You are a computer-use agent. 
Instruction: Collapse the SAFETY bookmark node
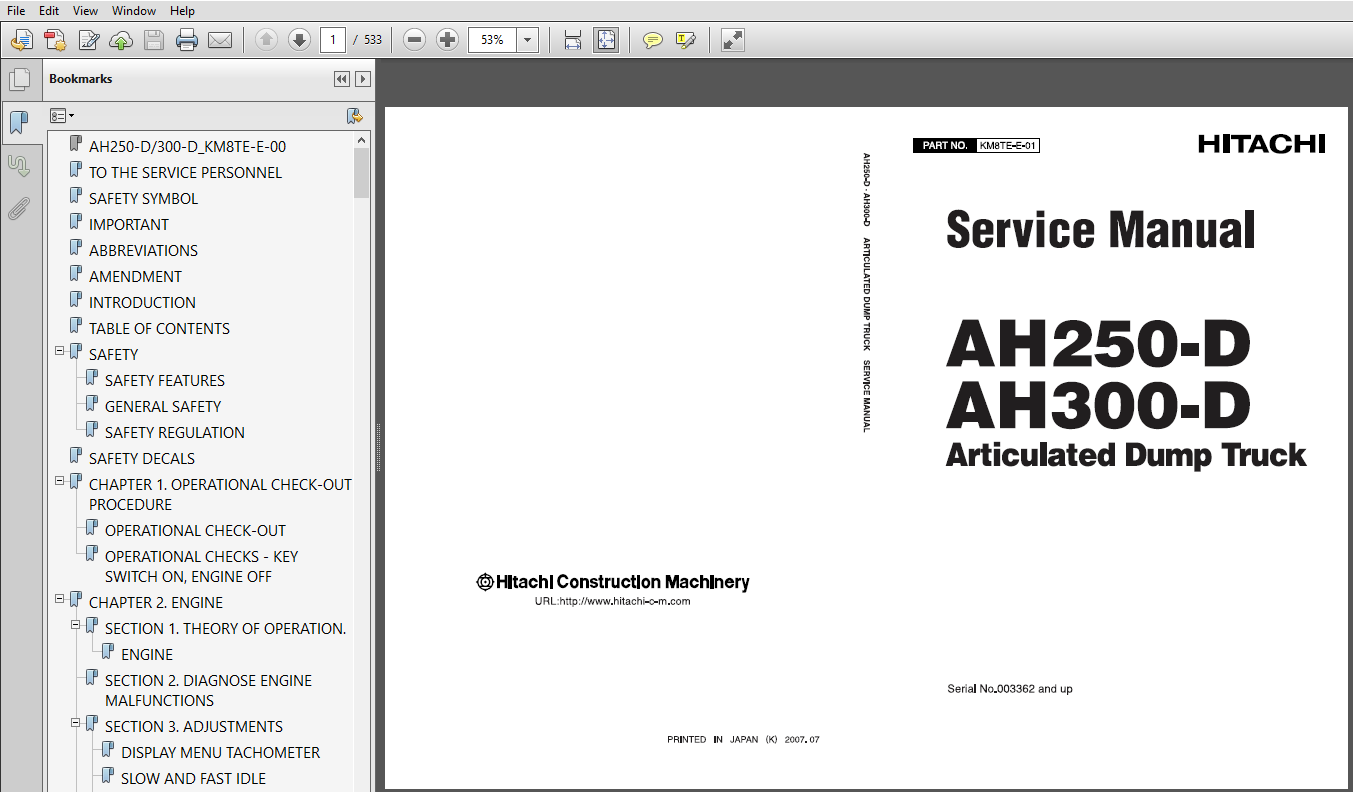point(60,351)
